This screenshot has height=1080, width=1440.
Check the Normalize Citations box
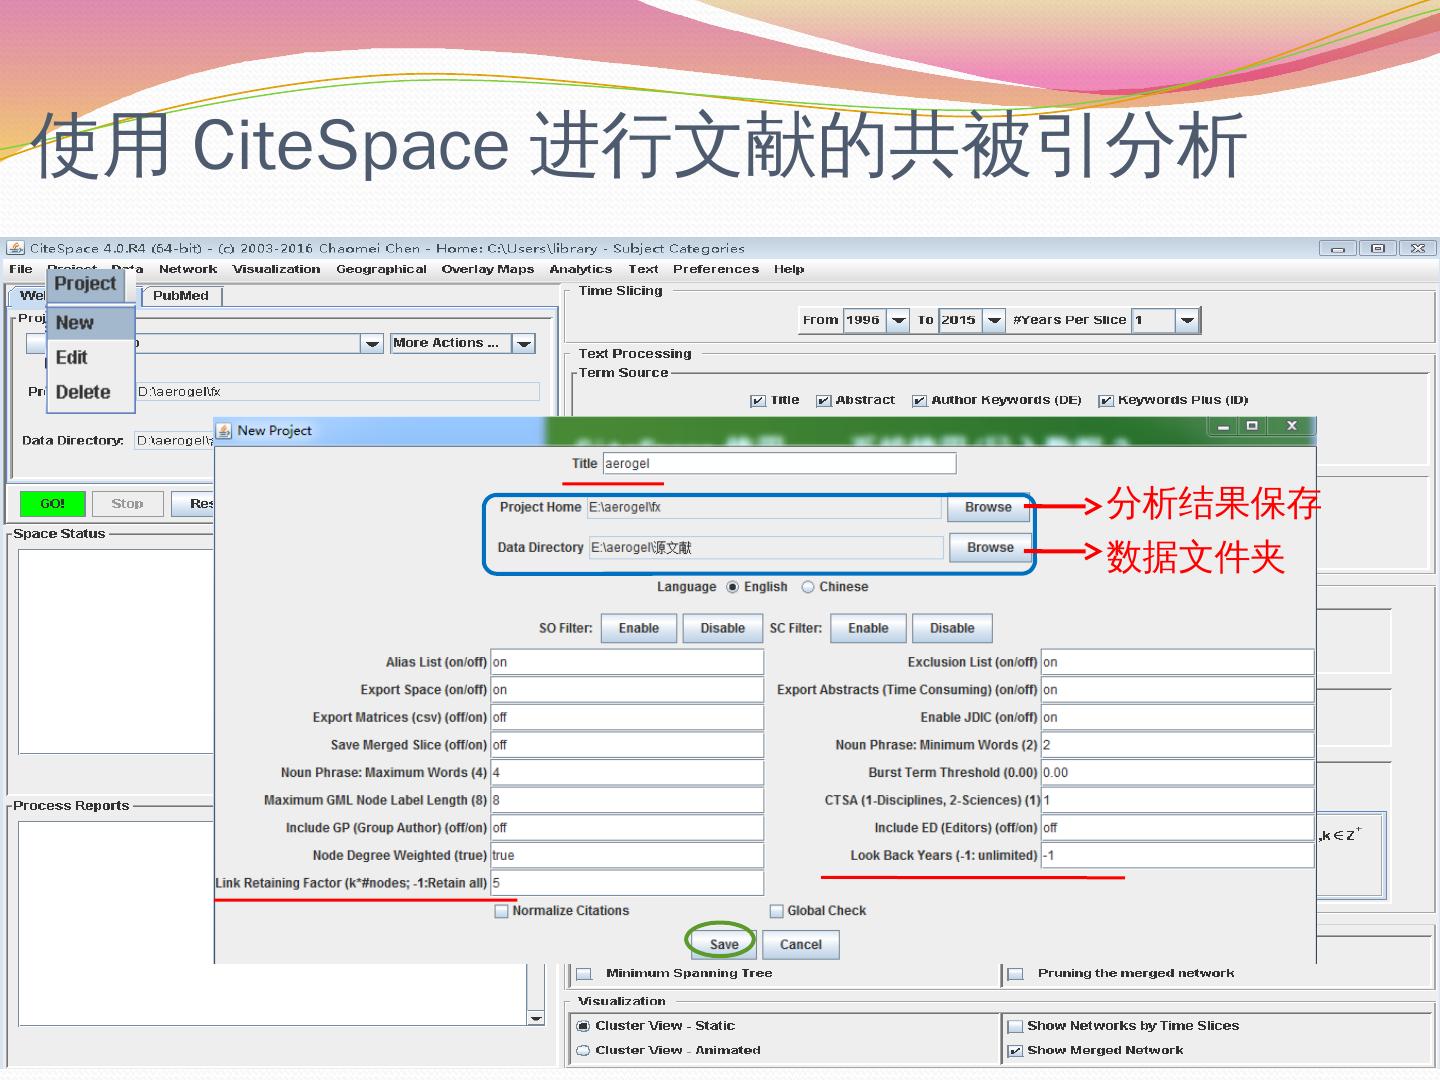point(502,911)
